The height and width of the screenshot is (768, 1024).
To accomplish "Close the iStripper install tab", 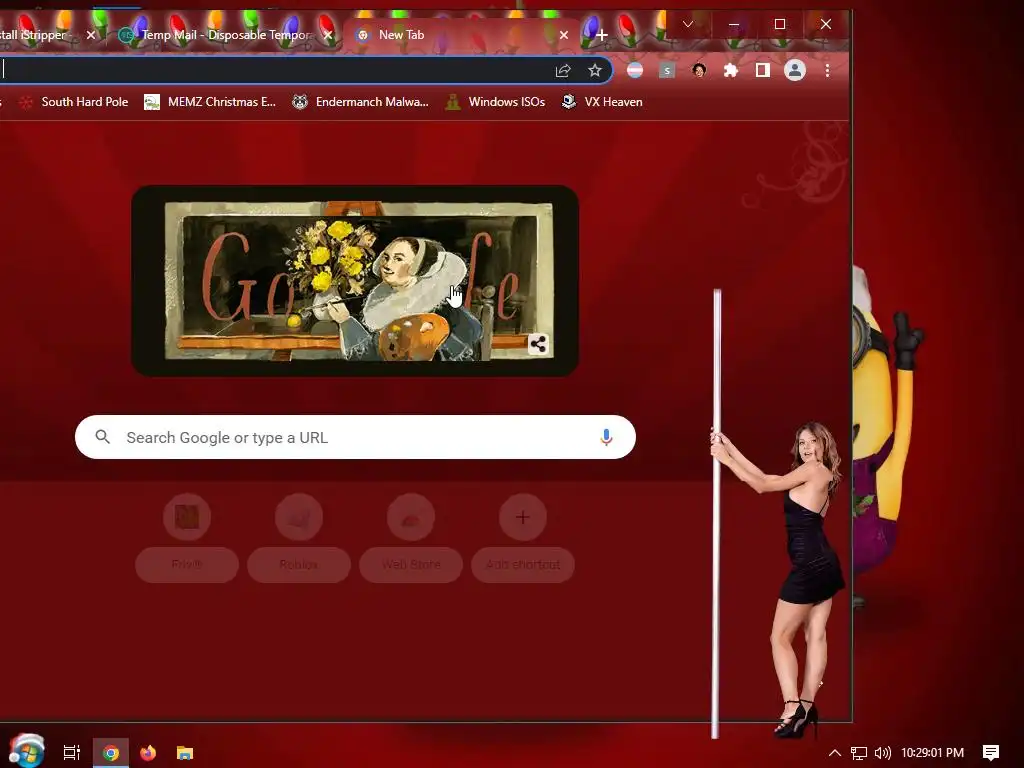I will coord(91,35).
